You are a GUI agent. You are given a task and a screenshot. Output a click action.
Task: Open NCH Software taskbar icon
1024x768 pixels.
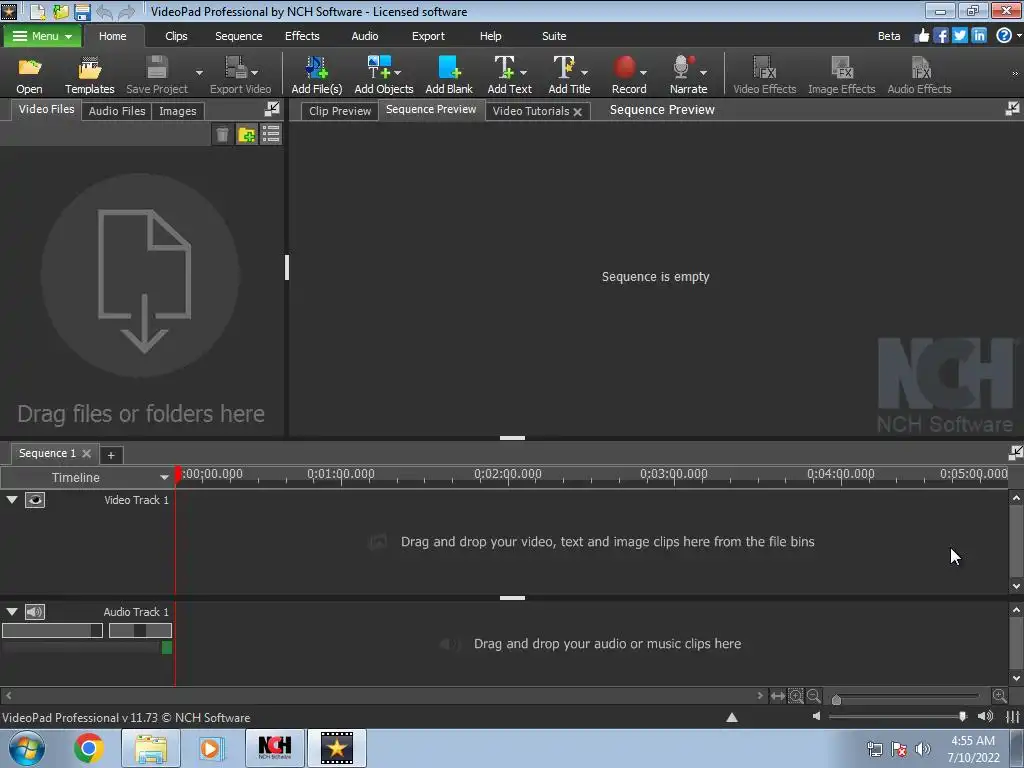click(x=275, y=748)
